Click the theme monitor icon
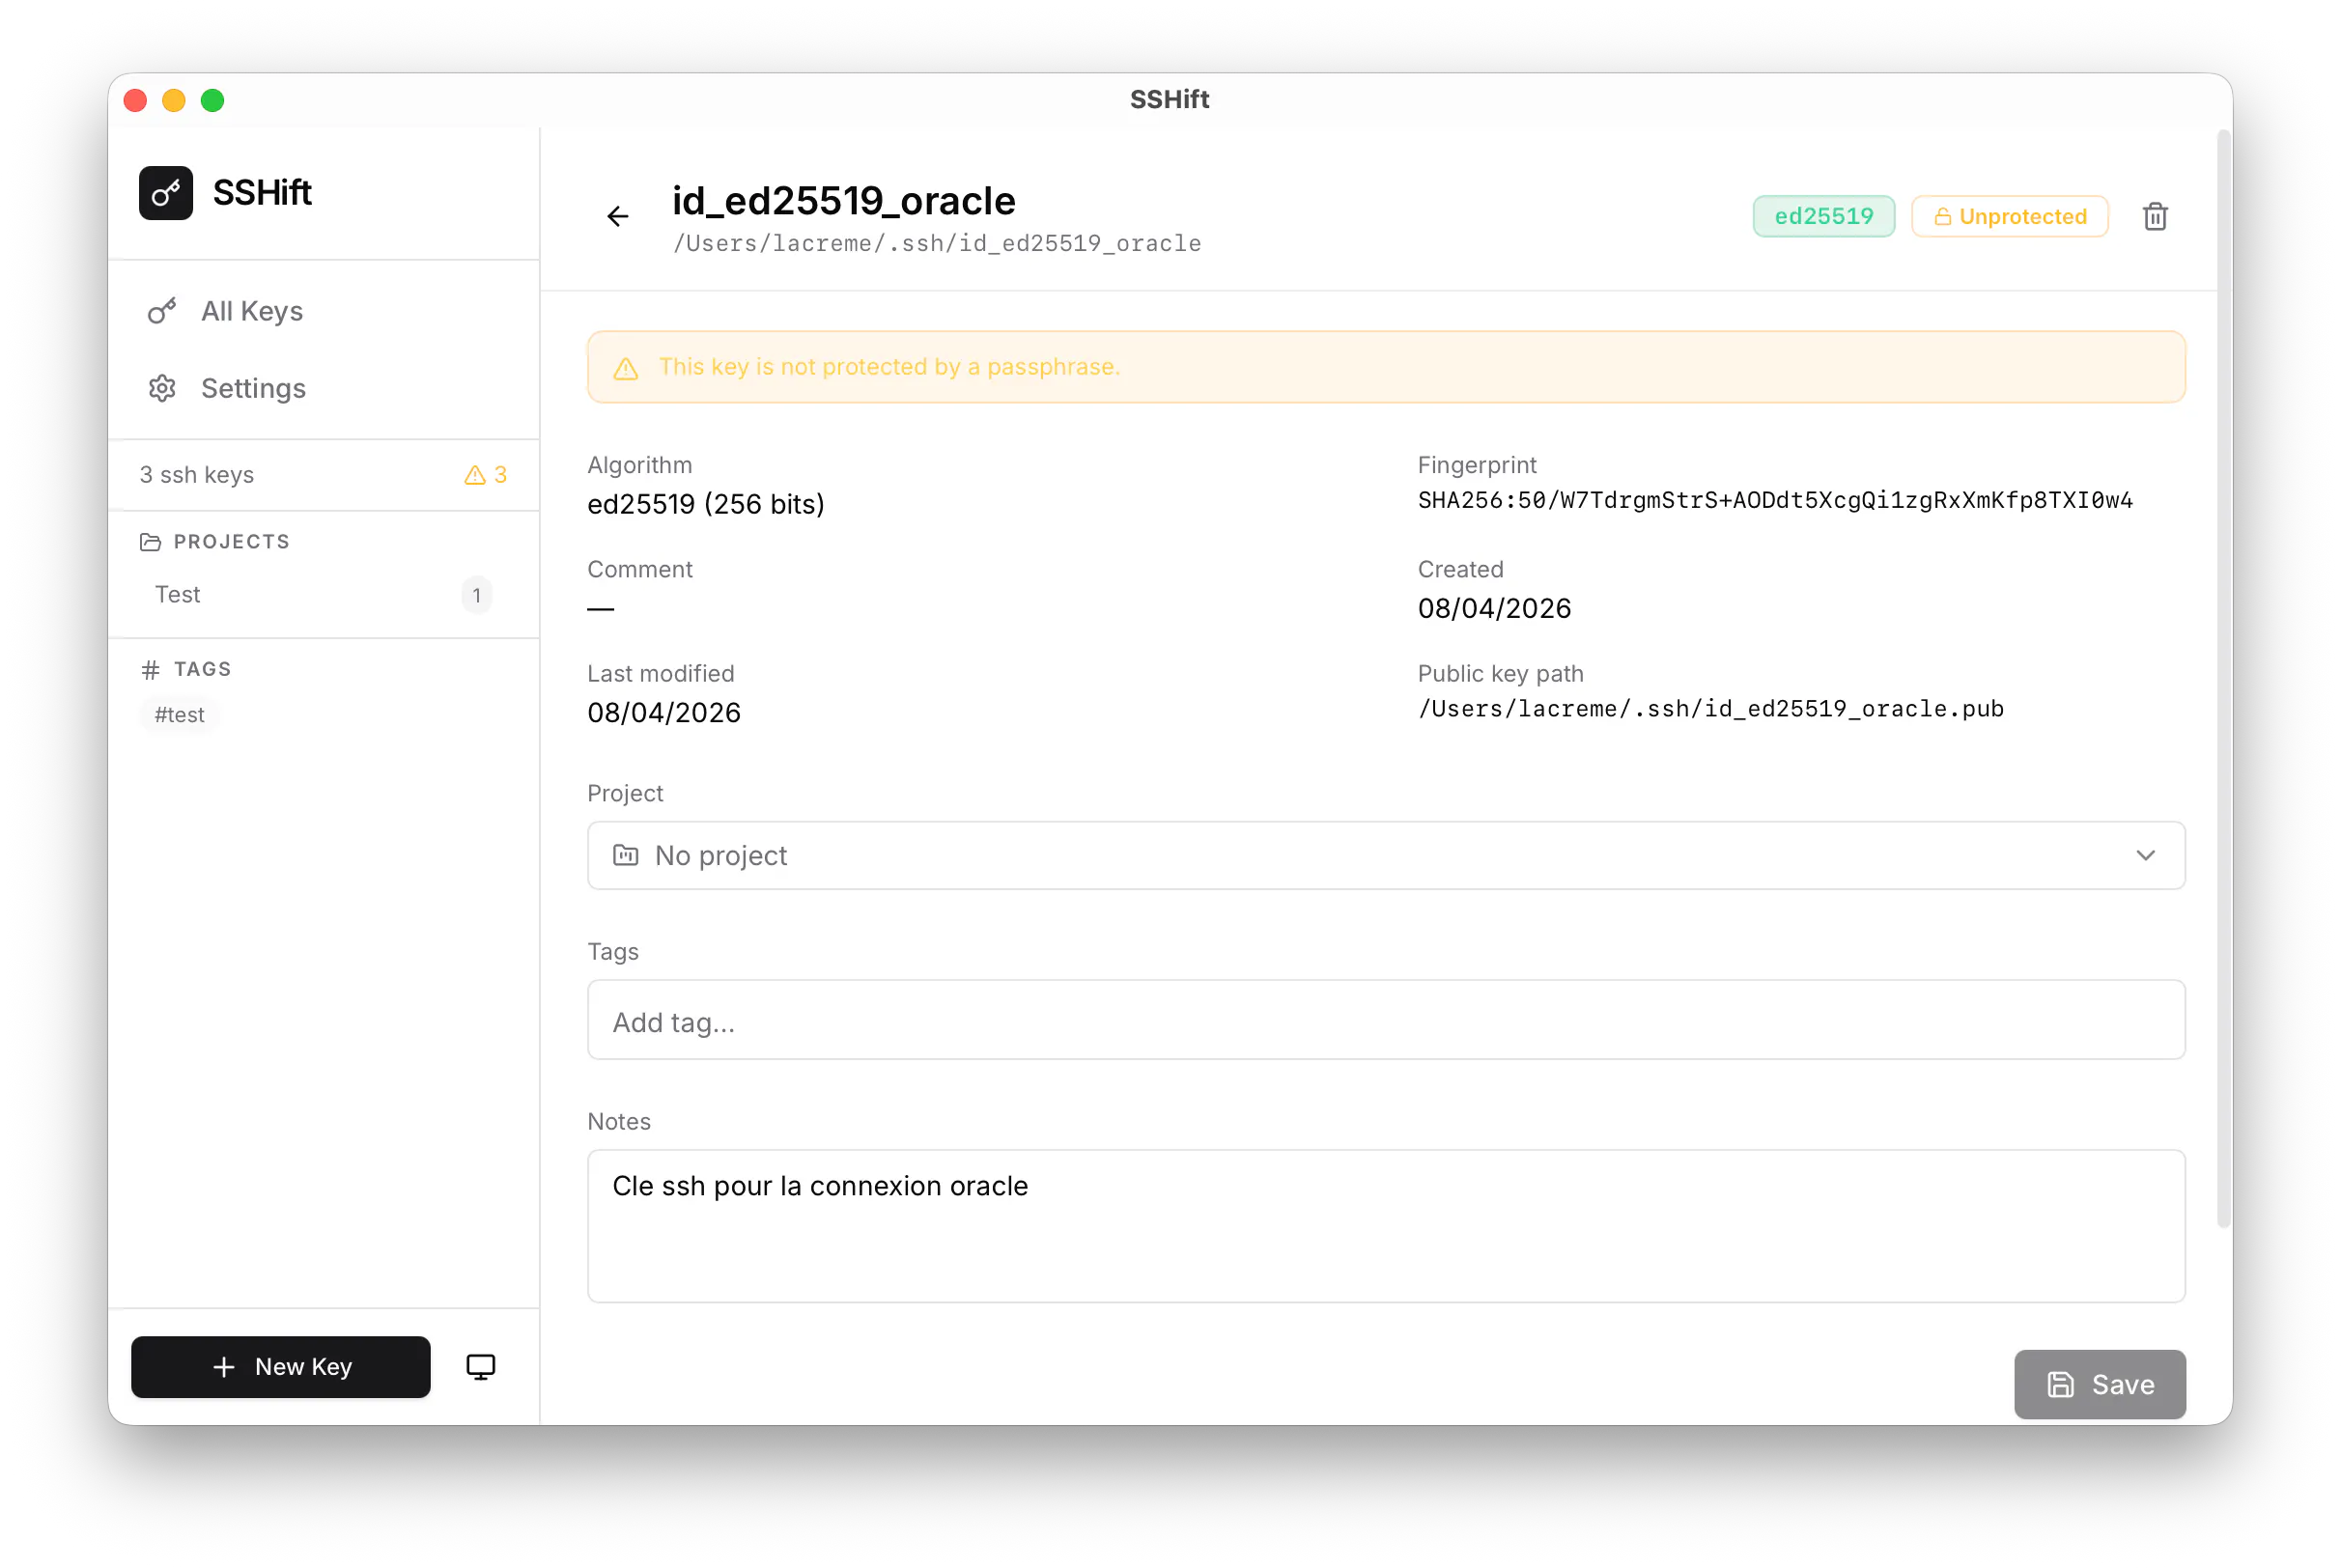 (x=481, y=1367)
